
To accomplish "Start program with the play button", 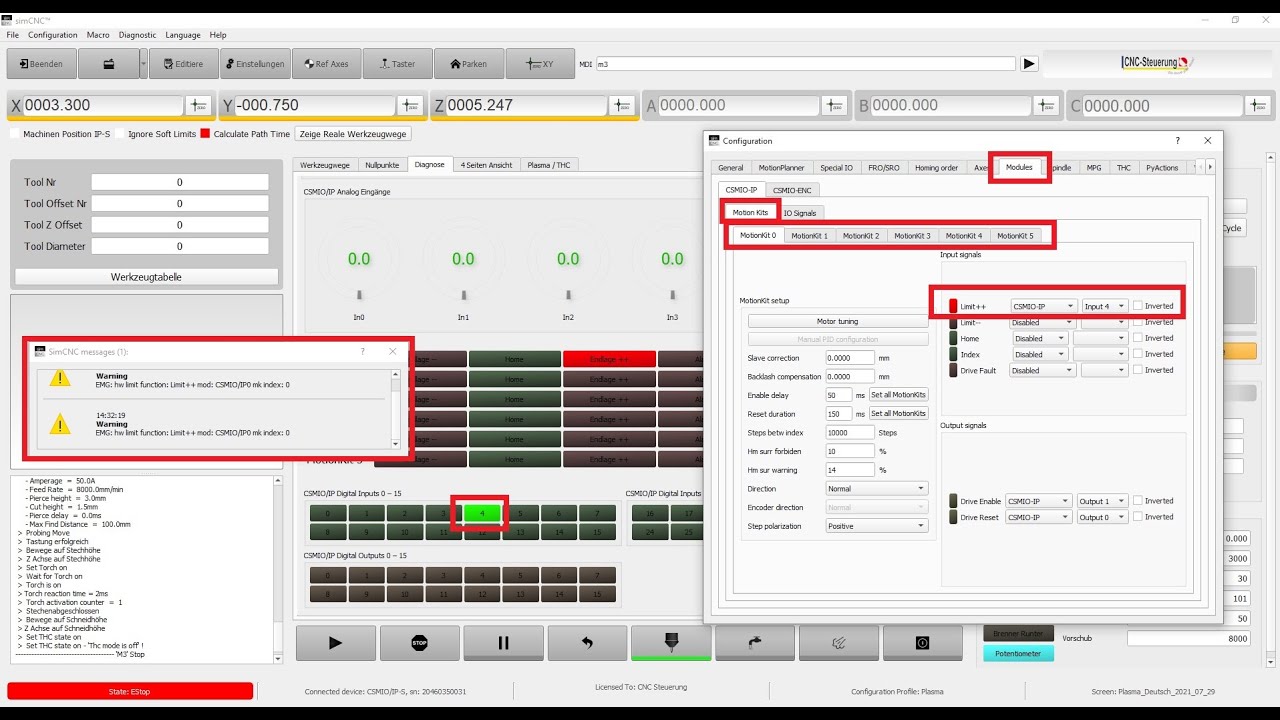I will coord(336,643).
